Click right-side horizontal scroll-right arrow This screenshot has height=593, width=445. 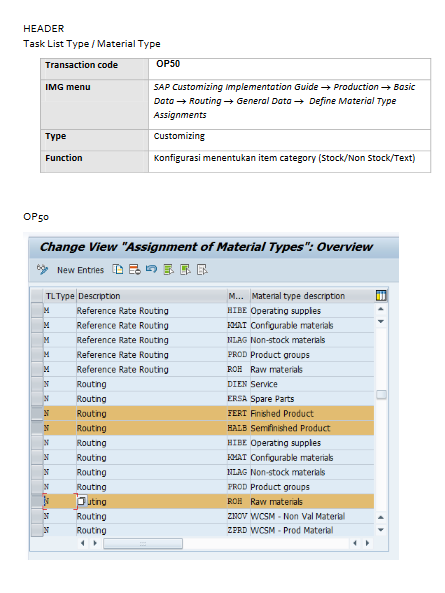(367, 543)
